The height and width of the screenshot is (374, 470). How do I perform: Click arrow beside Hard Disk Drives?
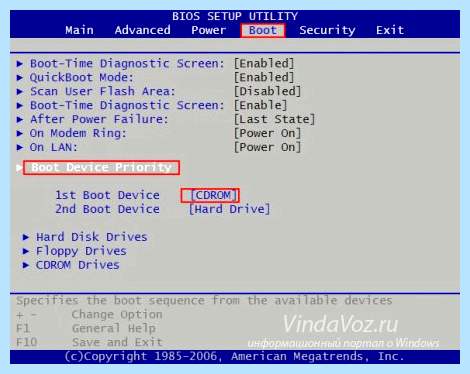click(26, 237)
